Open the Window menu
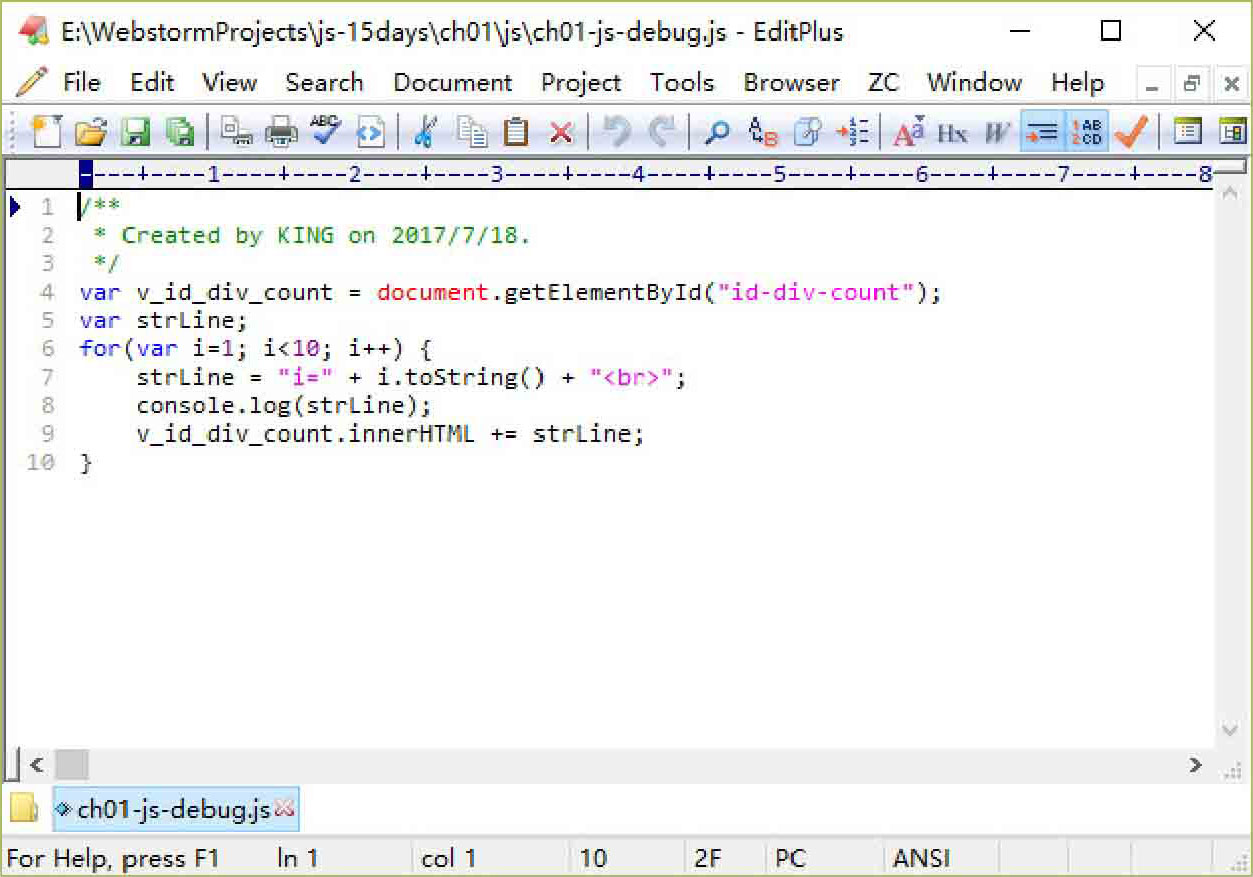Viewport: 1253px width, 877px height. pos(974,82)
